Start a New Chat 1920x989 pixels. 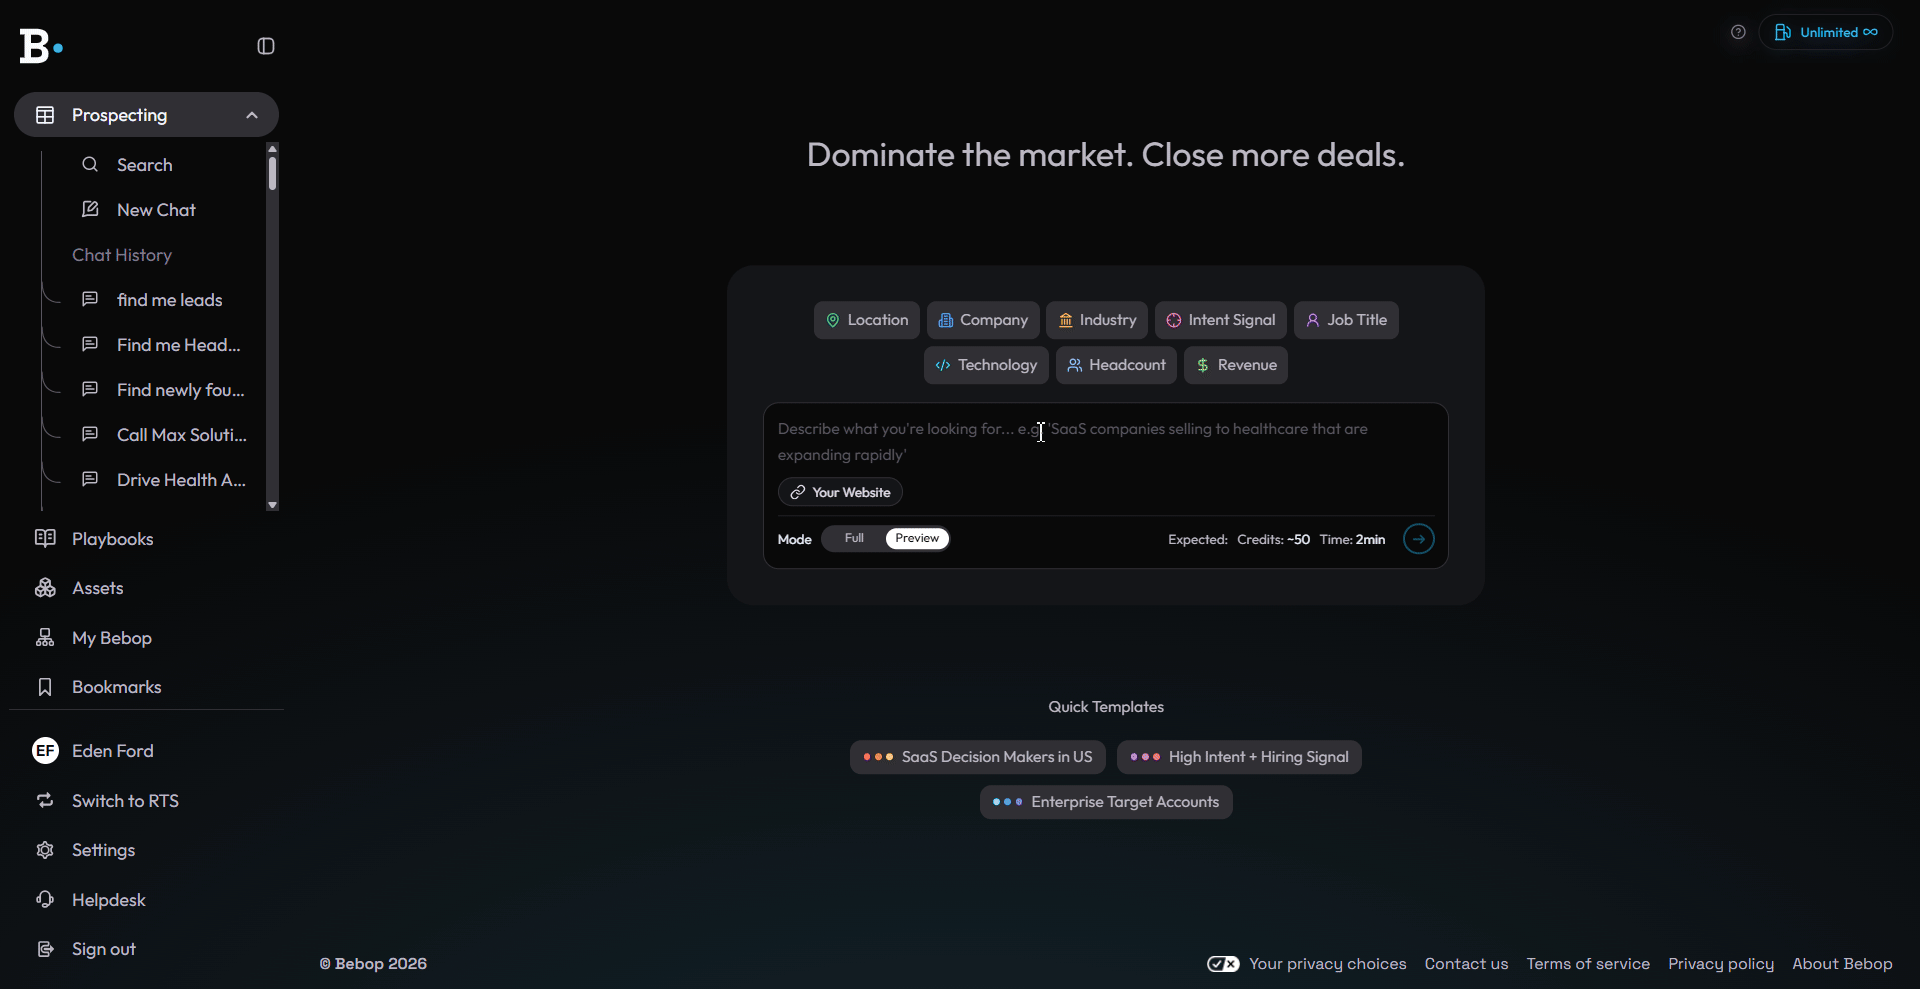tap(156, 210)
